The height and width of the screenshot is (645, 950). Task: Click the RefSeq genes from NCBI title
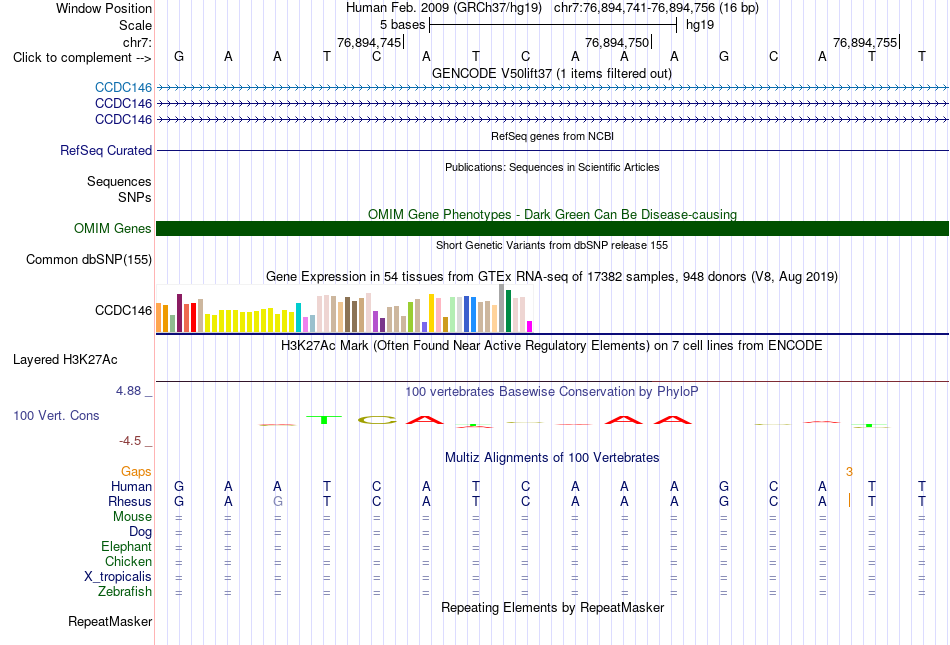(x=552, y=136)
